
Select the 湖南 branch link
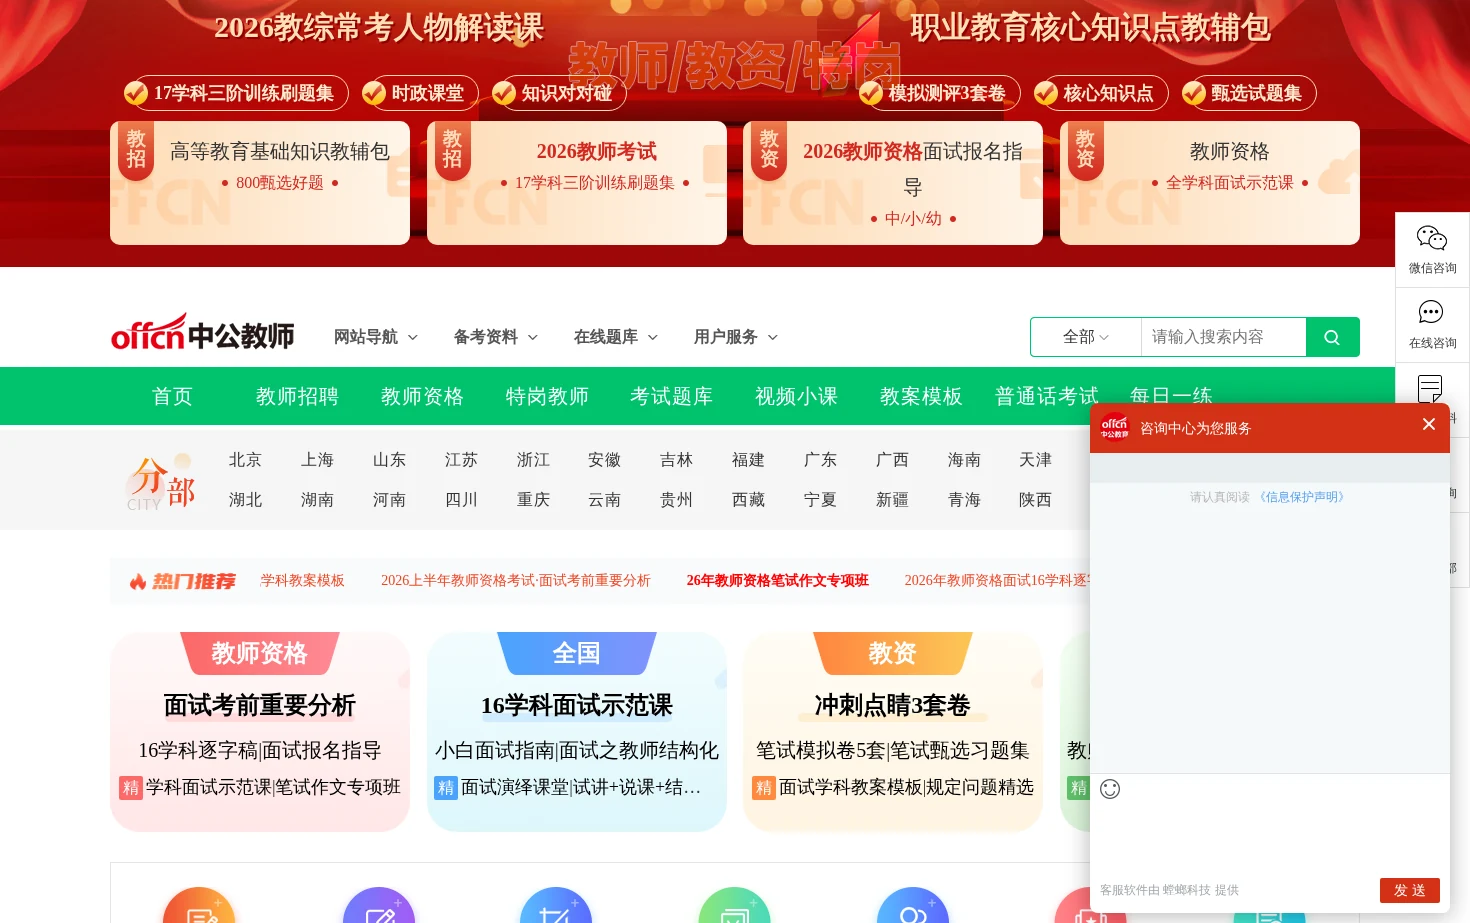[x=317, y=499]
